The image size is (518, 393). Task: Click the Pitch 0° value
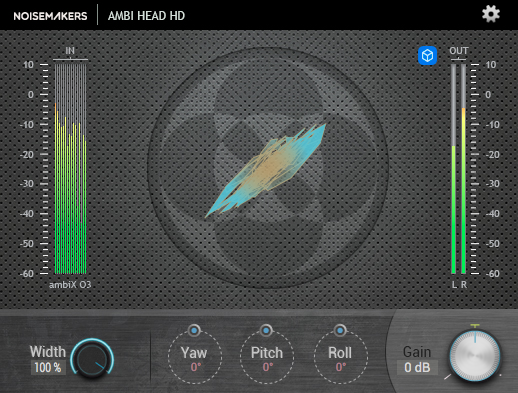tap(268, 367)
